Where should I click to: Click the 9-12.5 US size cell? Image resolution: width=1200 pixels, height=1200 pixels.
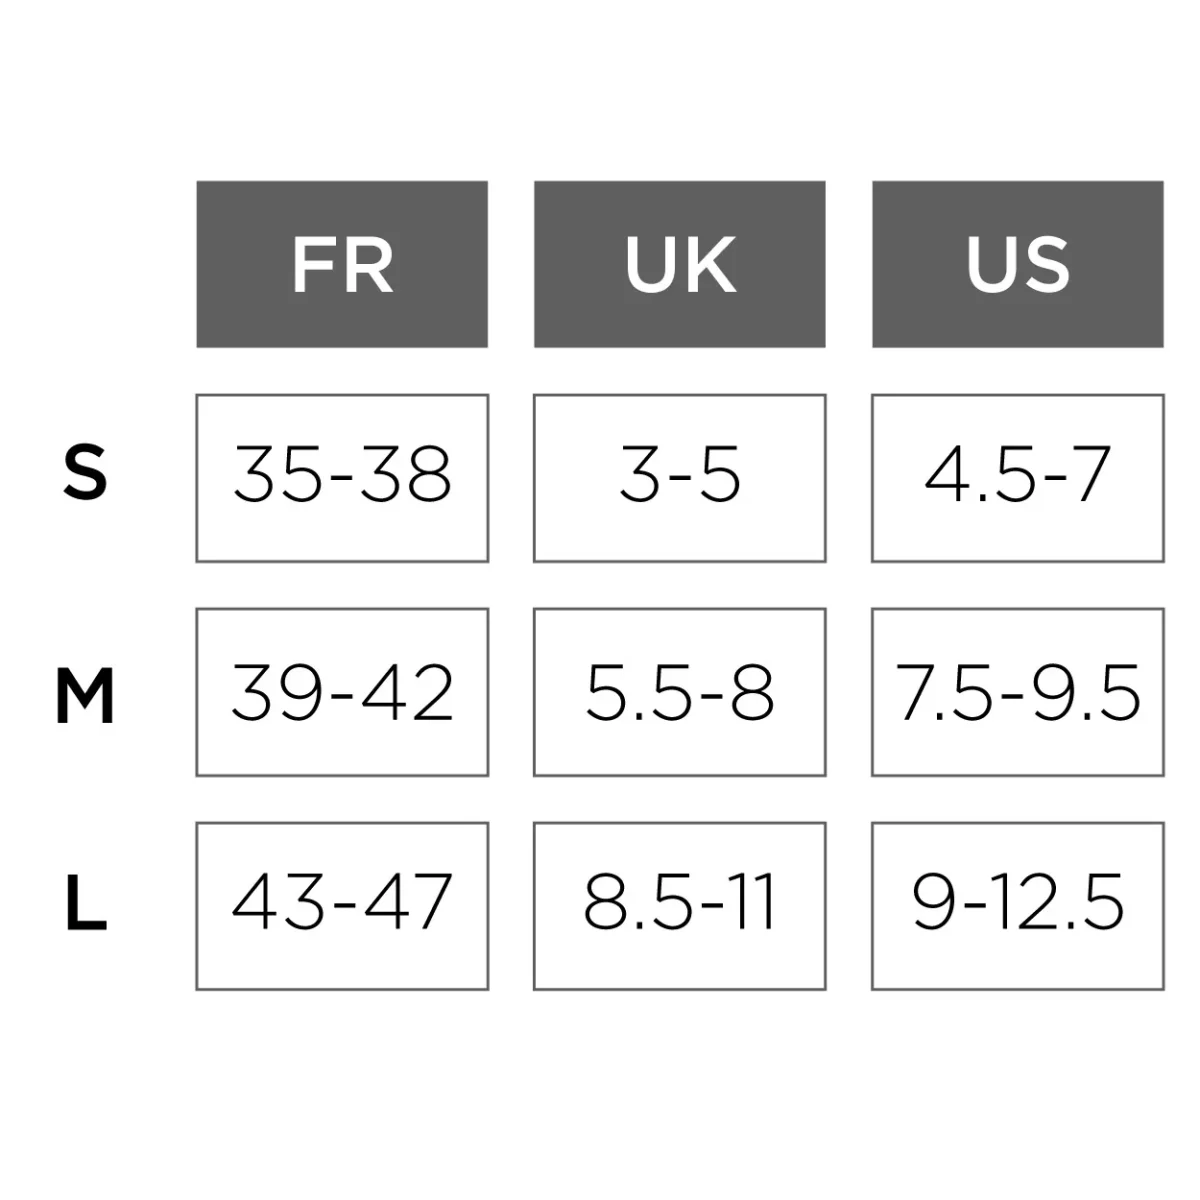[1018, 904]
